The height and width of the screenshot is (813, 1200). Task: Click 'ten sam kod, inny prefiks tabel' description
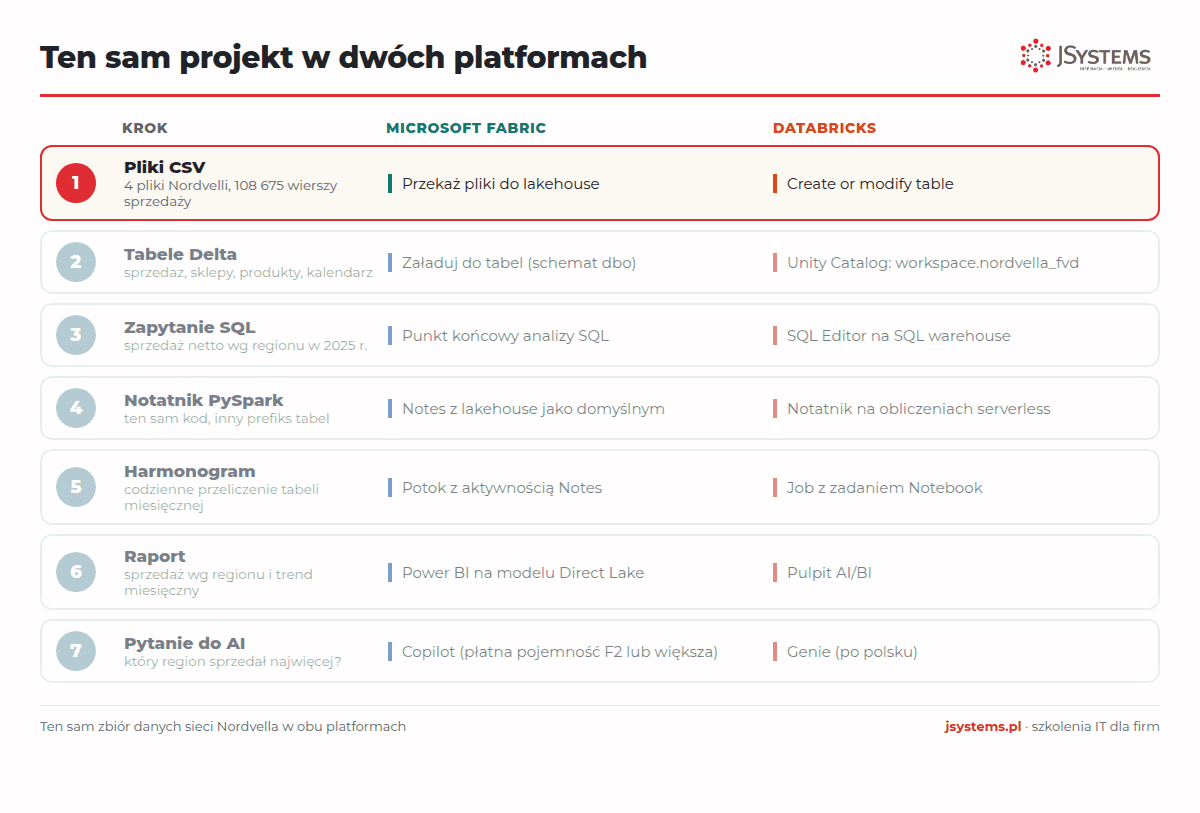tap(226, 419)
